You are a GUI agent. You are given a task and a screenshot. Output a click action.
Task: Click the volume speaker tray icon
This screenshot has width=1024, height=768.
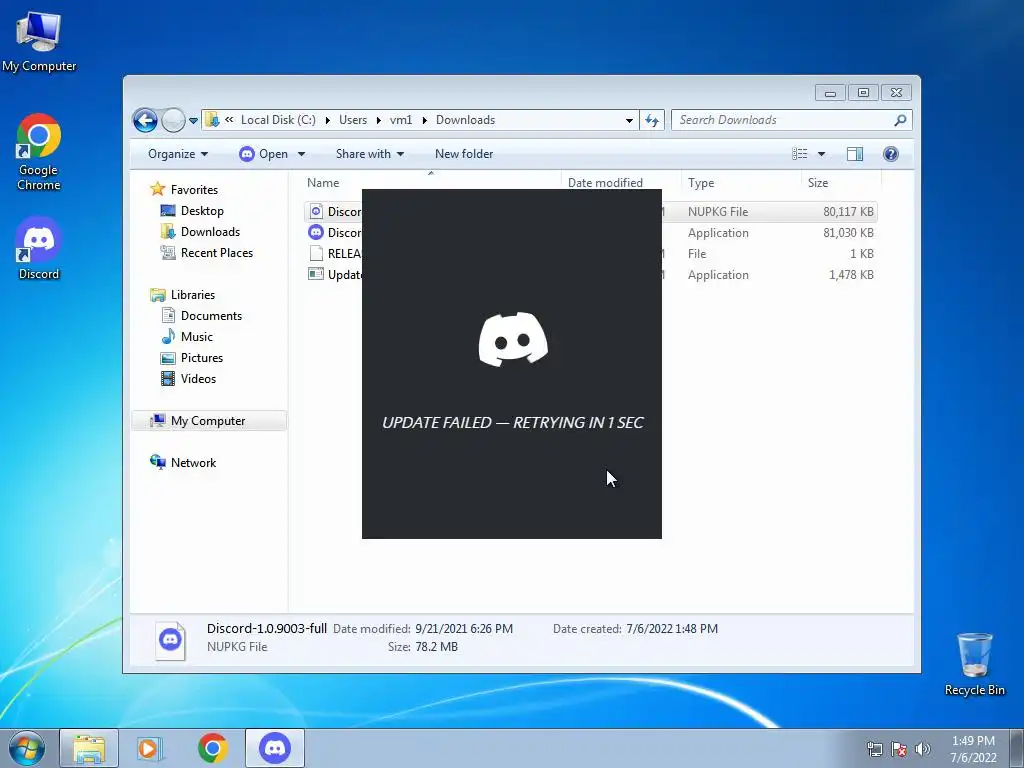pyautogui.click(x=922, y=749)
